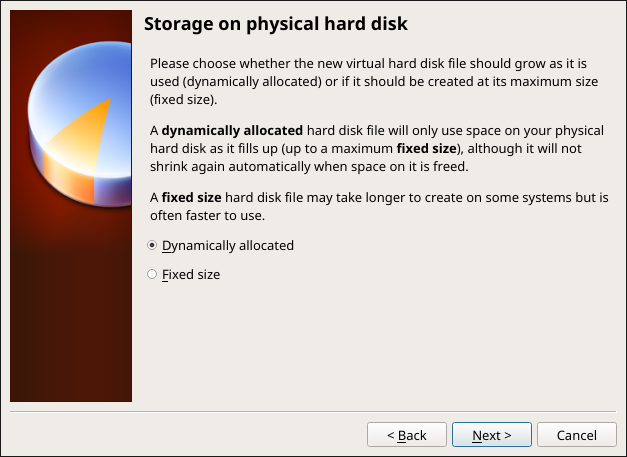Click the "Storage on physical hard disk" heading
Viewport: 627px width, 457px height.
tap(275, 23)
